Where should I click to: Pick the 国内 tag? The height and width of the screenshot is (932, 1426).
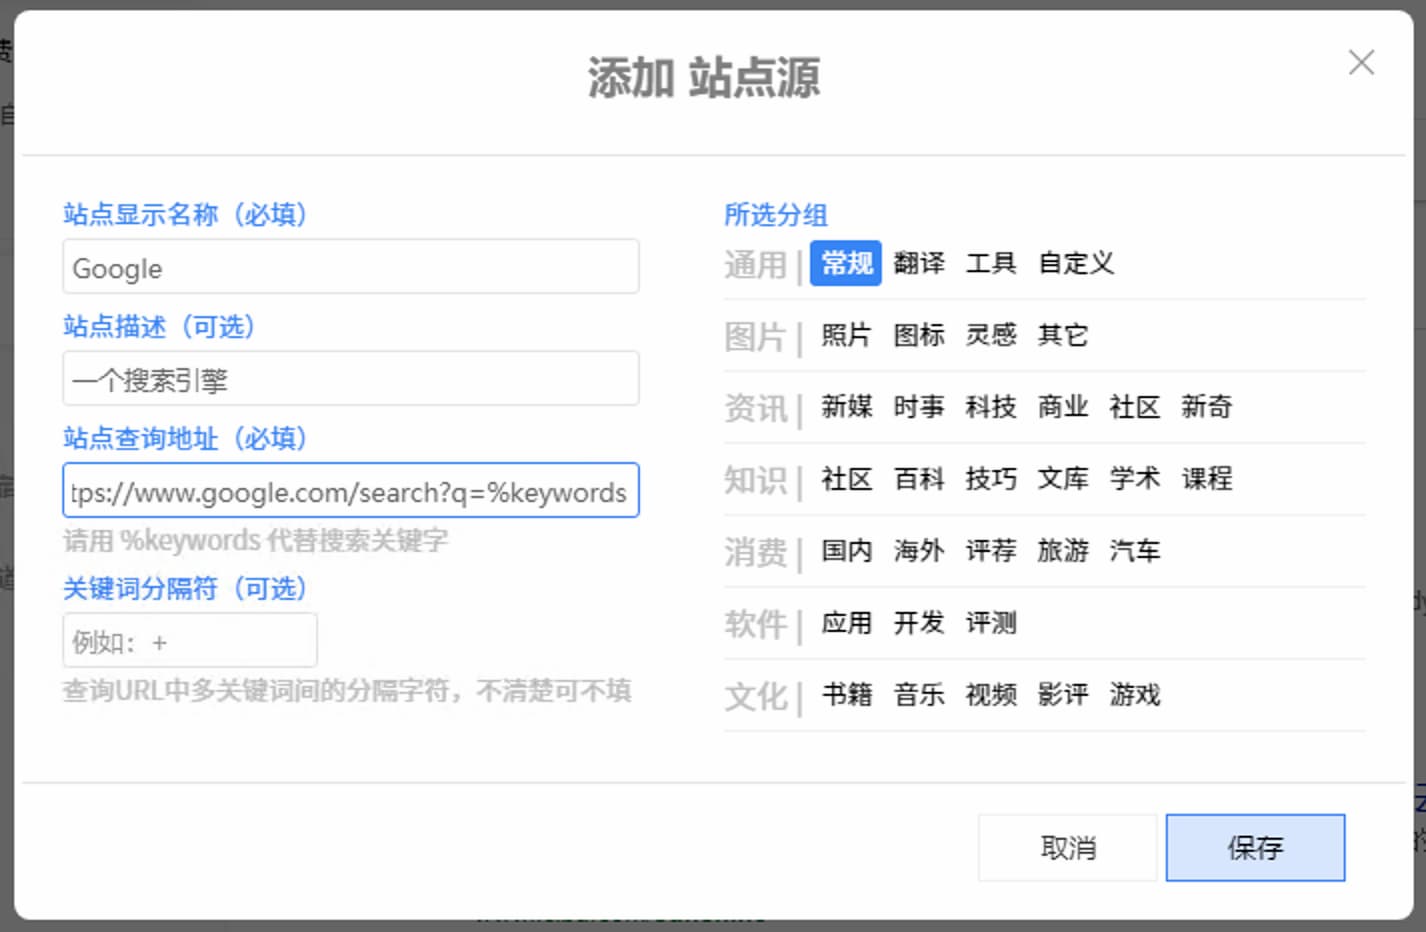846,551
